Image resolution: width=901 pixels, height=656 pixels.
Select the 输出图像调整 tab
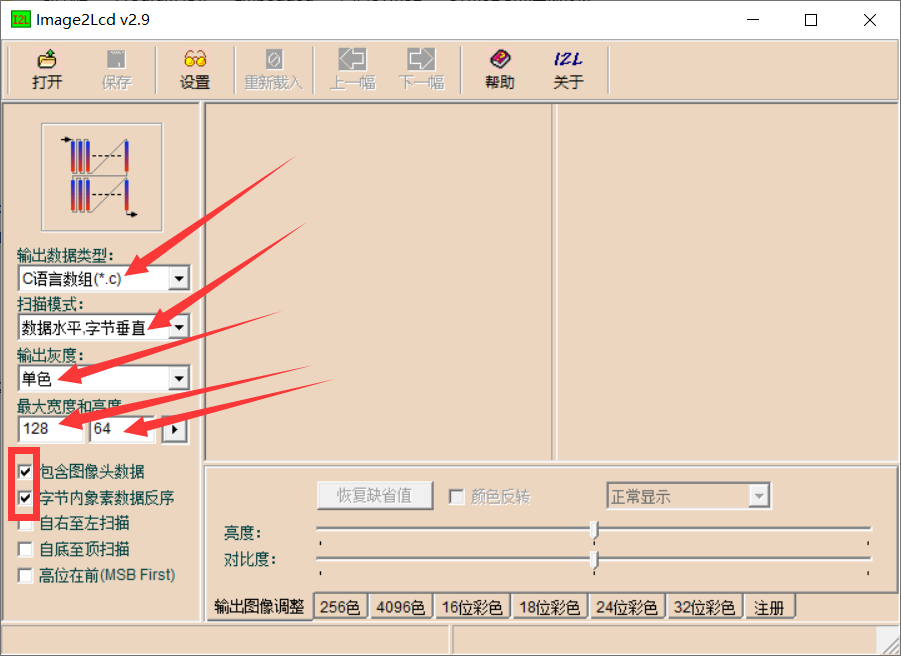[x=260, y=606]
